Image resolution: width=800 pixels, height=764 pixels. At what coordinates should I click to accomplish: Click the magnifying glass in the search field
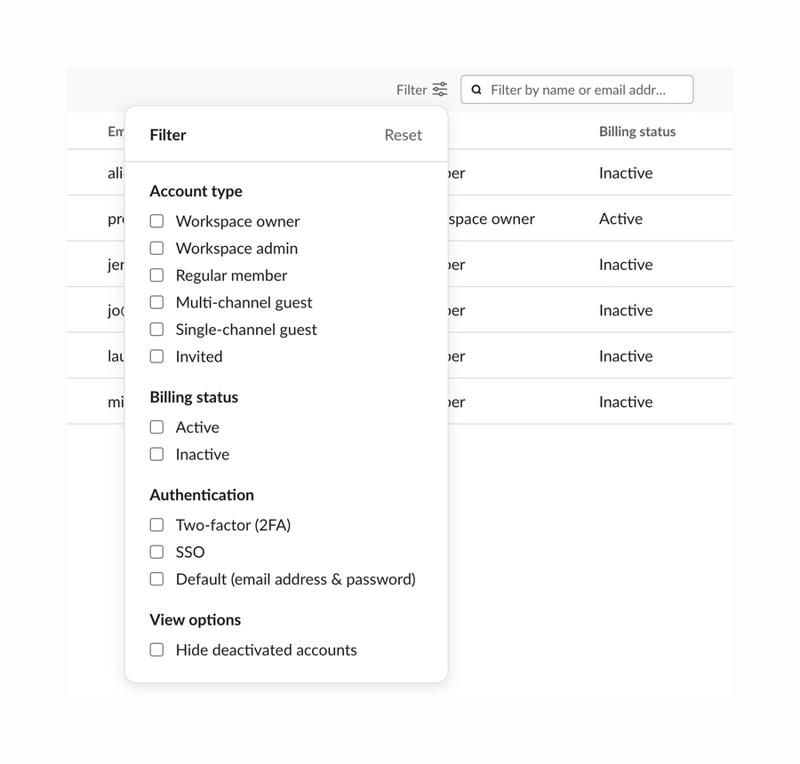476,89
